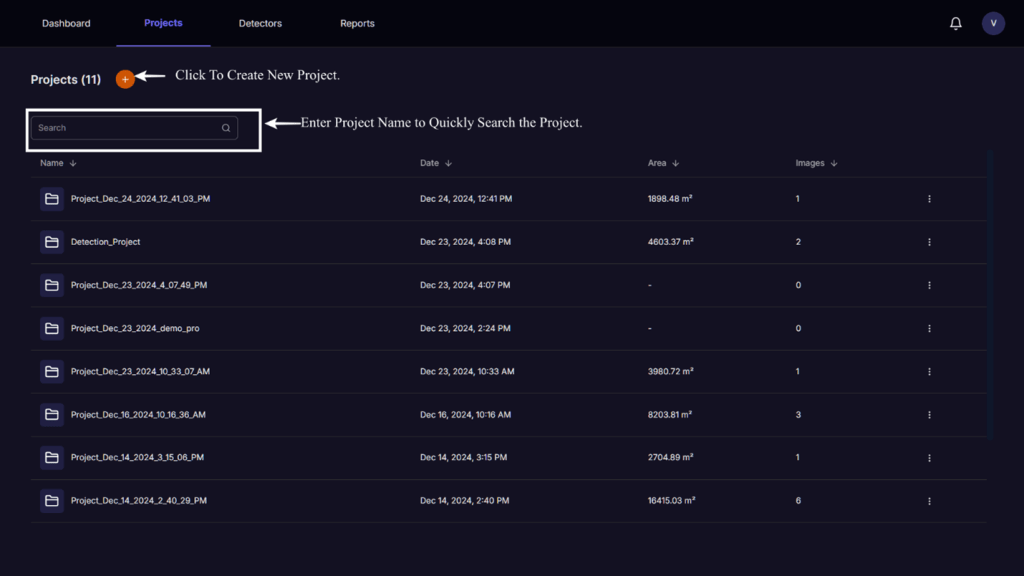Open the user avatar 'V' menu
The width and height of the screenshot is (1024, 576).
click(993, 24)
